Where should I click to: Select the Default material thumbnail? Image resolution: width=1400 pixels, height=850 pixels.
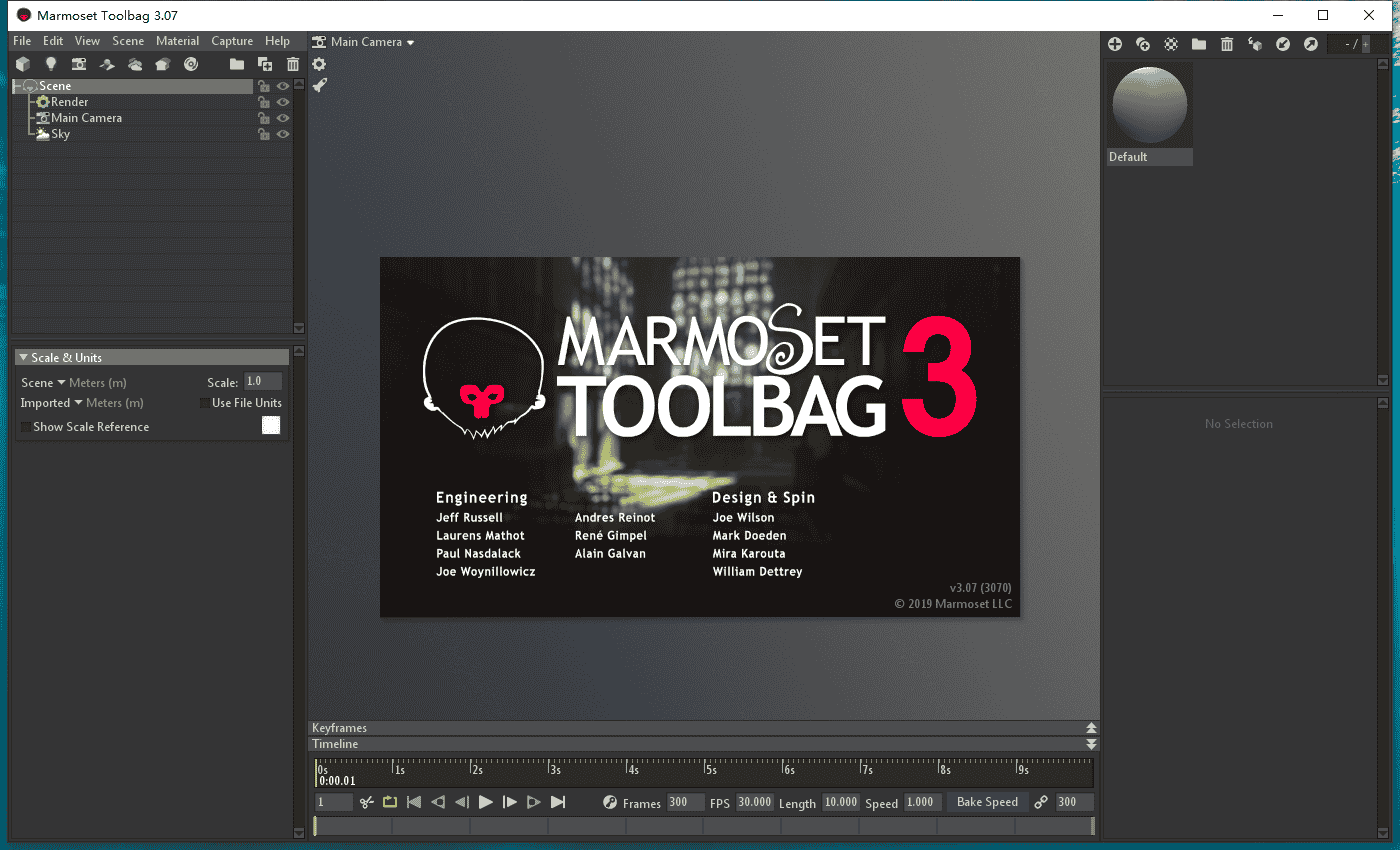coord(1149,106)
